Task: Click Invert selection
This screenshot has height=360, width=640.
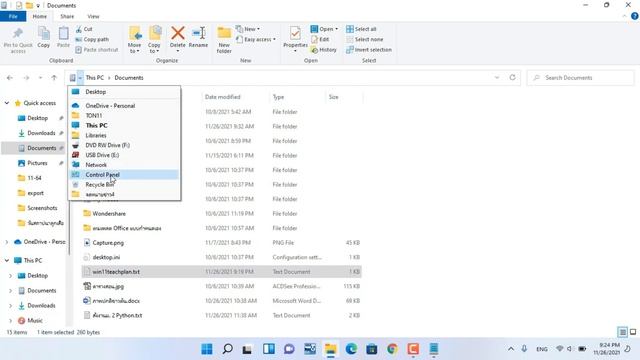Action: pos(369,49)
